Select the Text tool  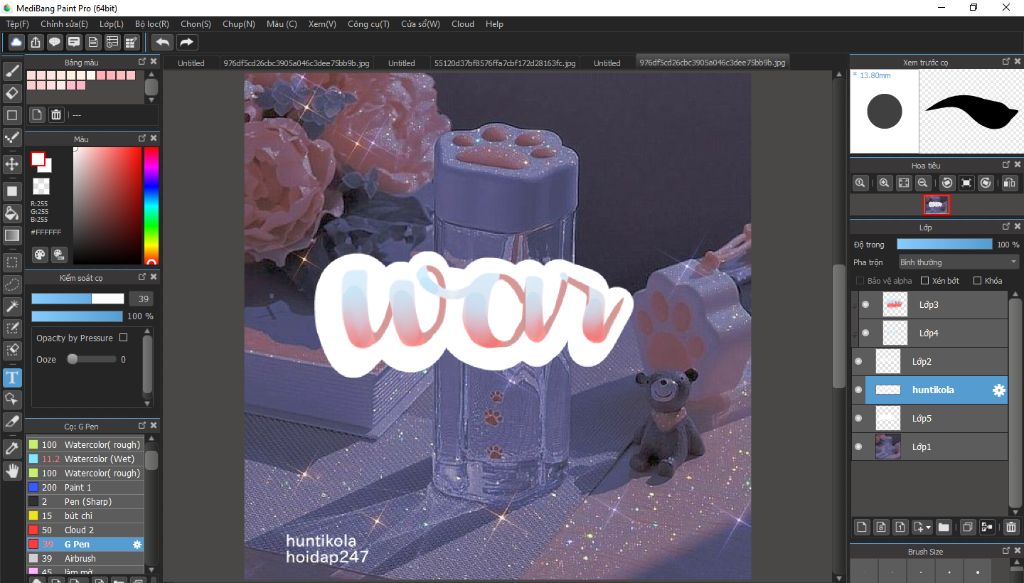[x=12, y=377]
